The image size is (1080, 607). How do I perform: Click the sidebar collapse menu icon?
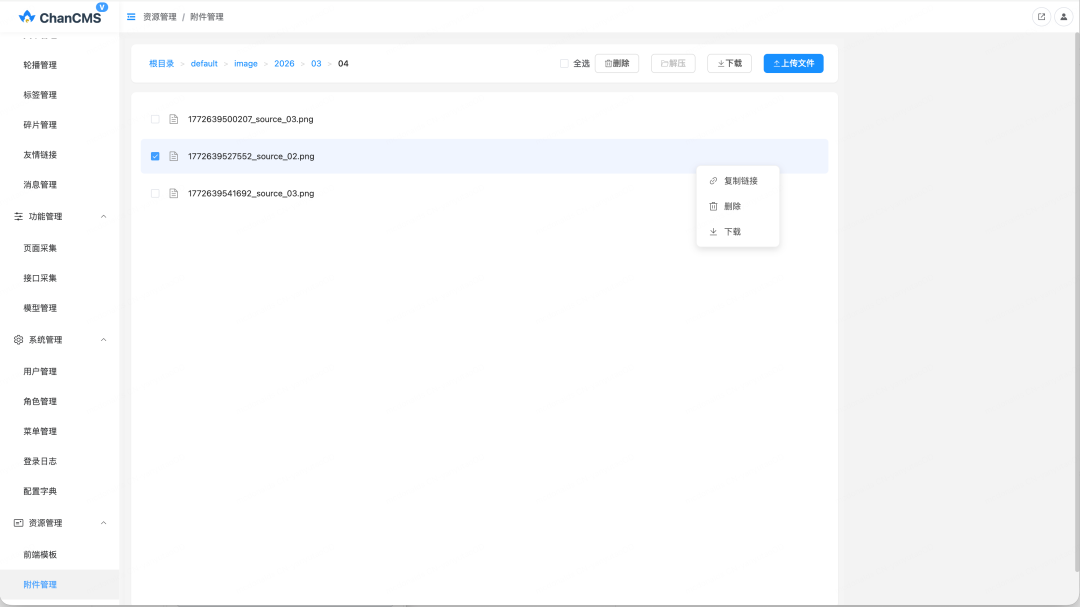[x=131, y=17]
